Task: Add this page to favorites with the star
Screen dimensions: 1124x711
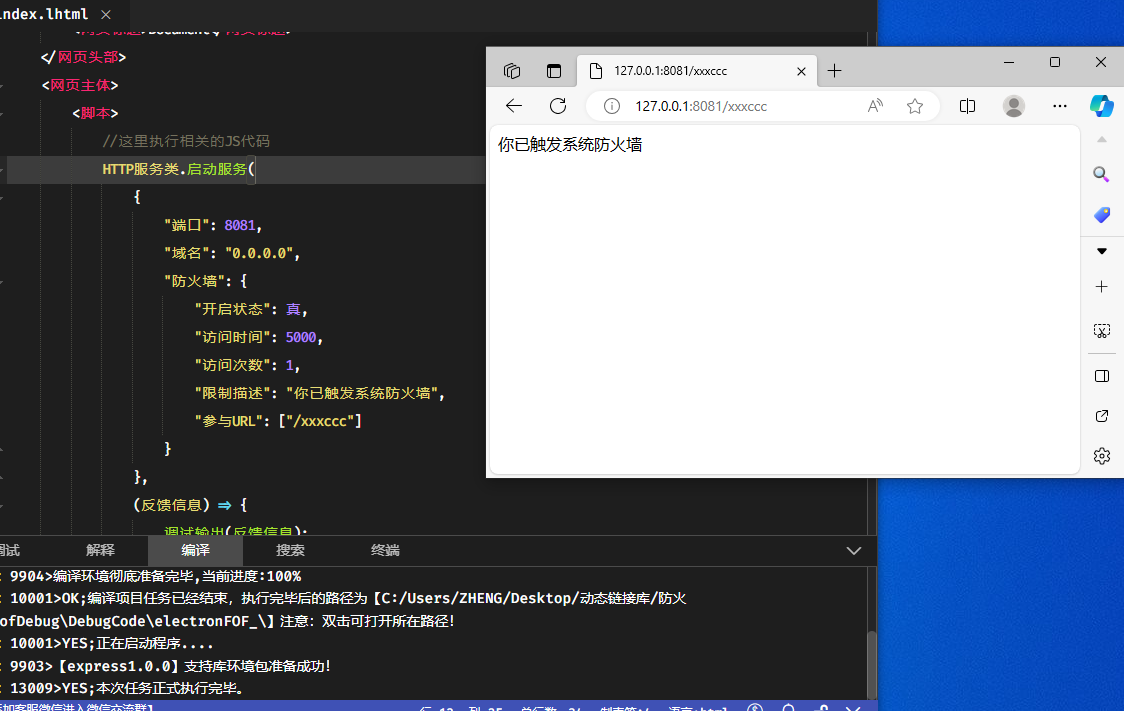Action: [915, 106]
